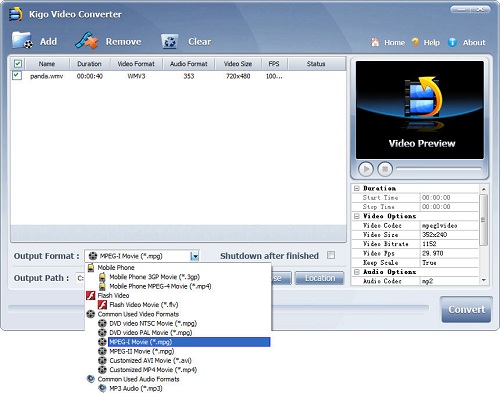Open the Home link
500x393 pixels.
pos(394,42)
